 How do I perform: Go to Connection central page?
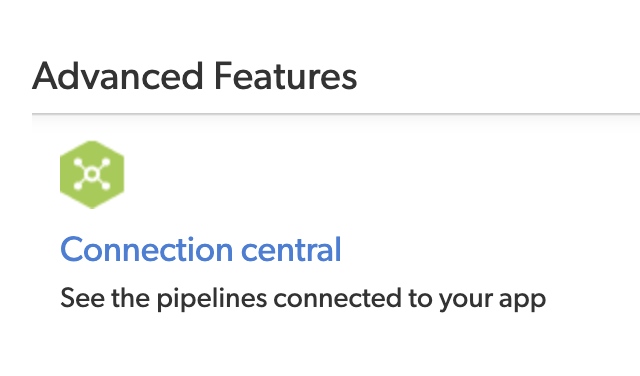[x=200, y=249]
